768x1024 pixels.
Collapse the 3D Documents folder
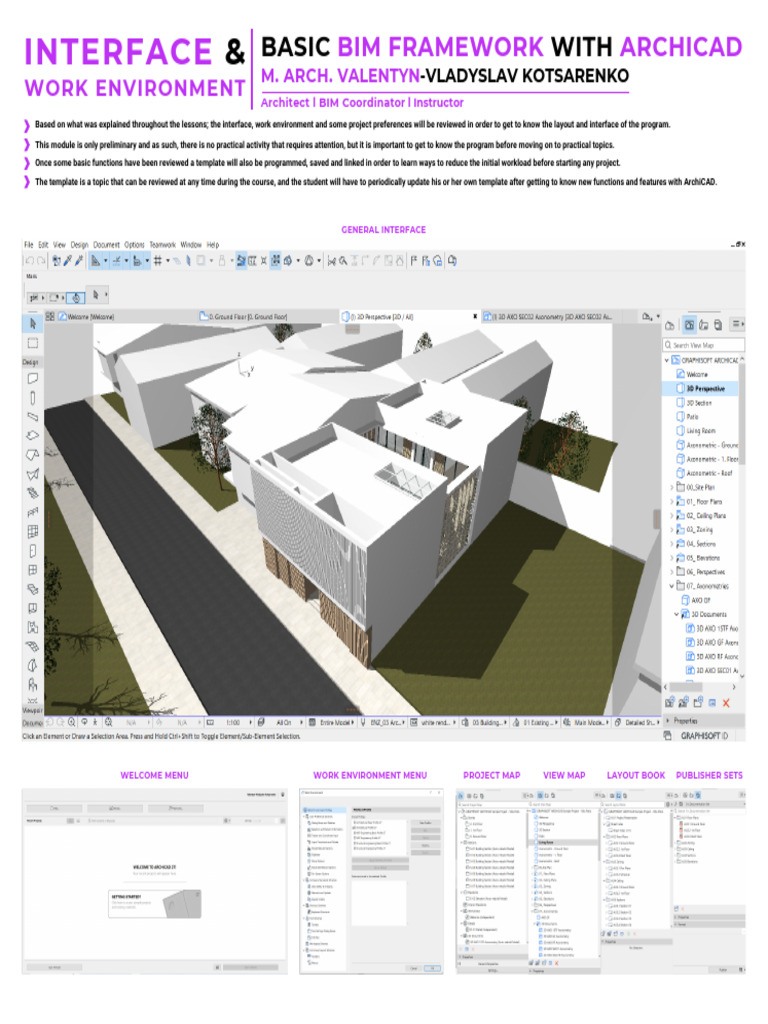click(677, 614)
